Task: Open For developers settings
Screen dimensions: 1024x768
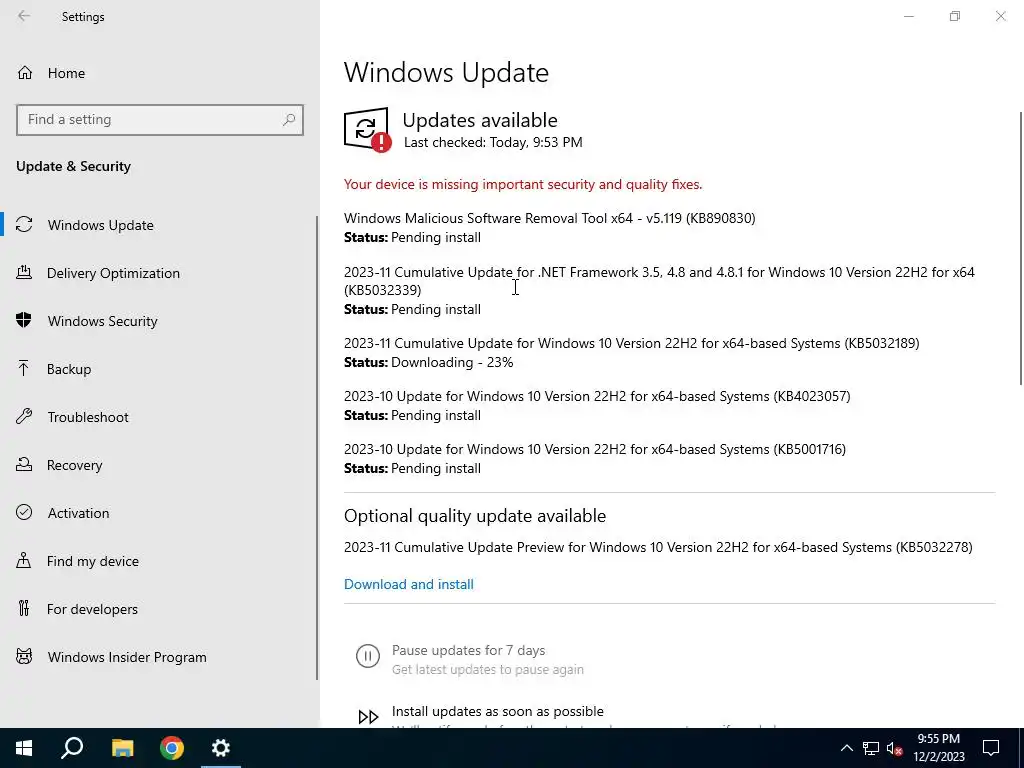Action: tap(92, 609)
